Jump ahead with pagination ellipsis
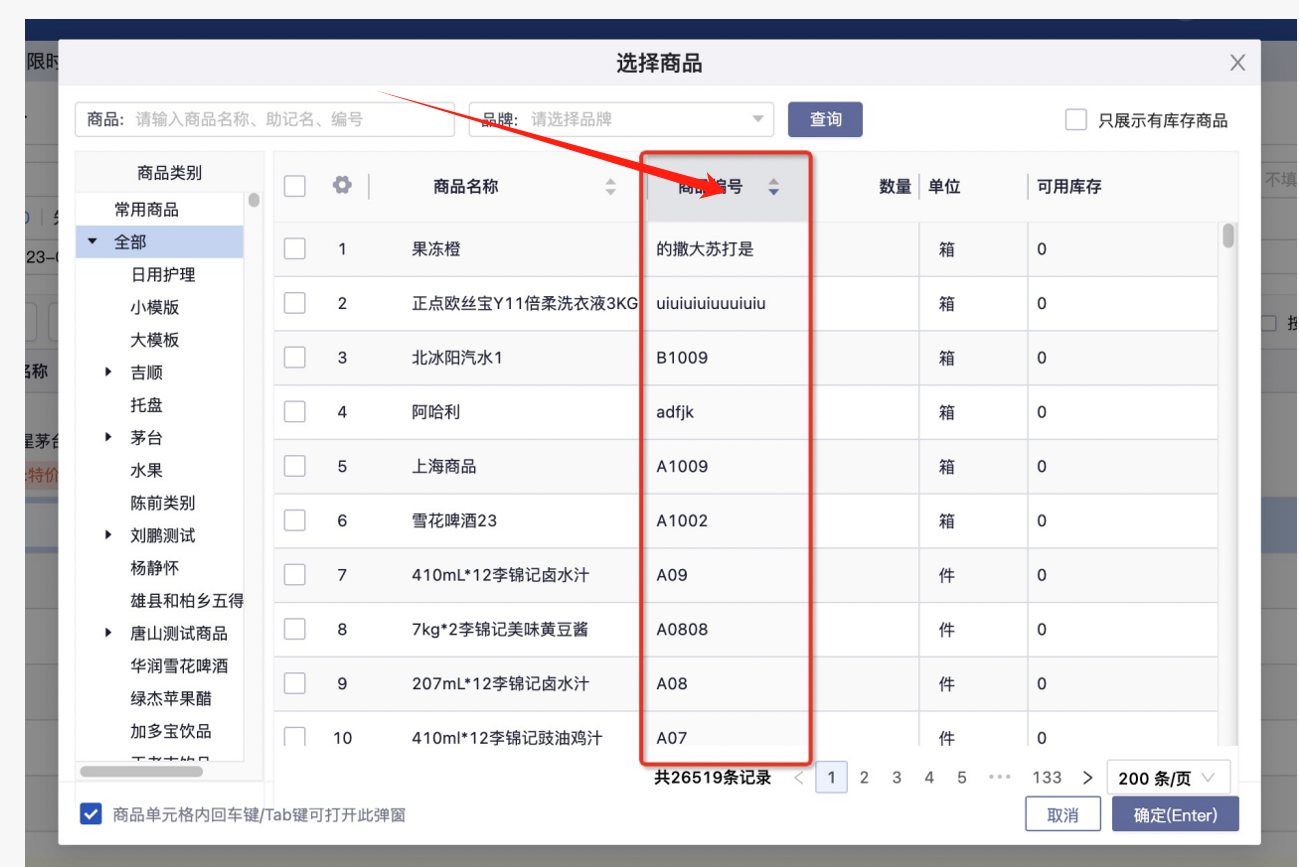 pos(999,777)
